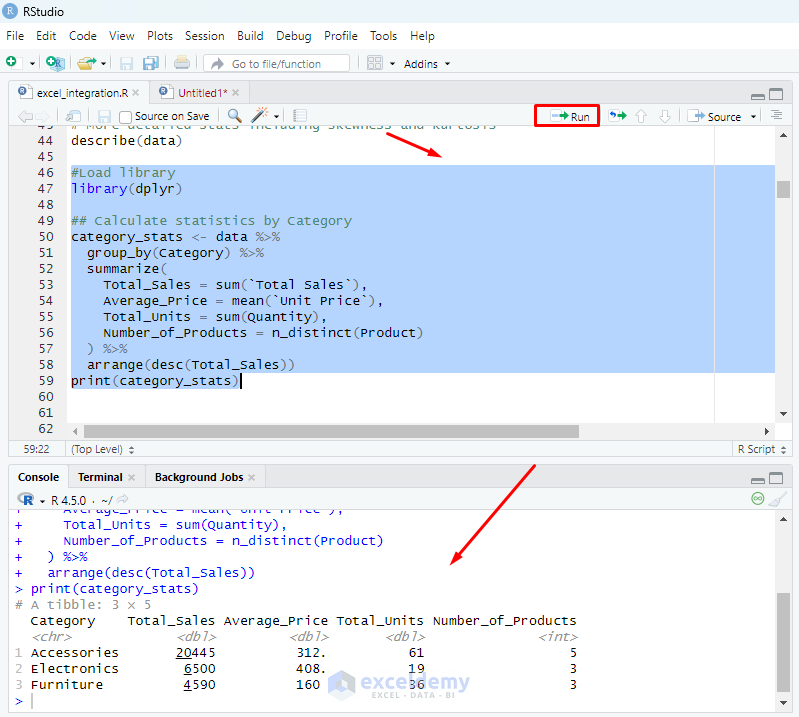
Task: Expand the Source options dropdown arrow
Action: coord(753,117)
